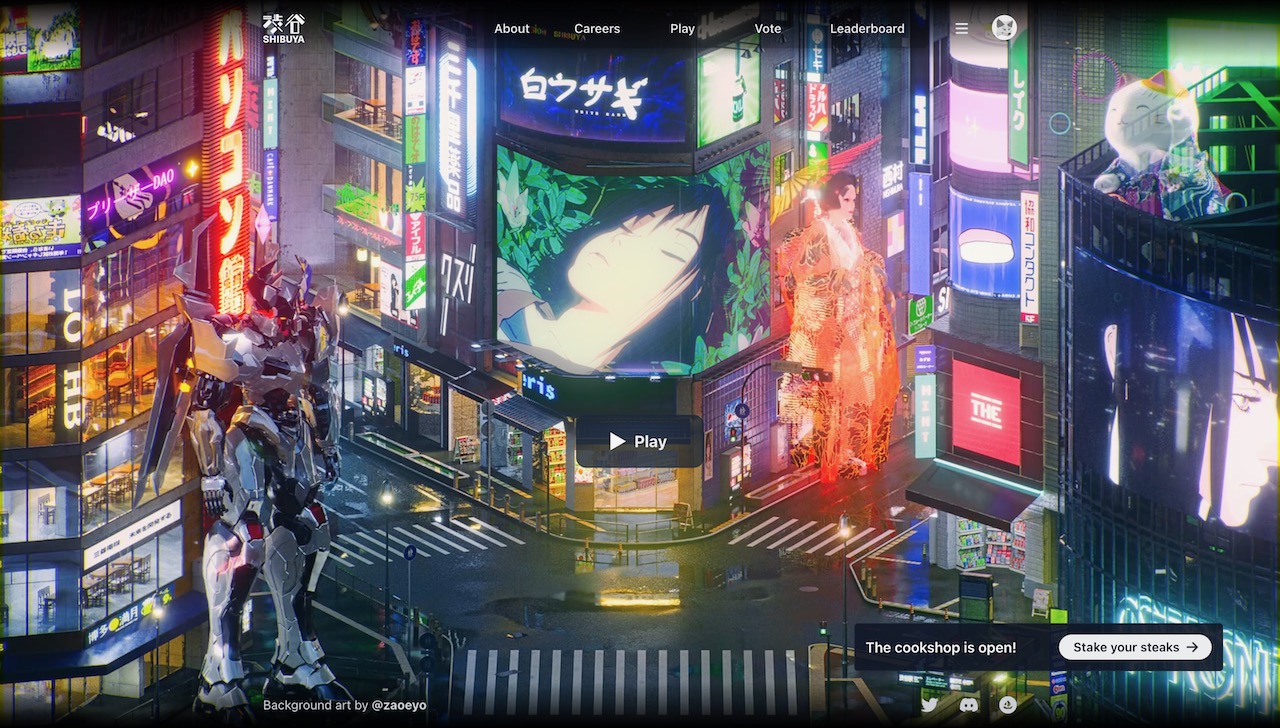The width and height of the screenshot is (1280, 728).
Task: Click the Shibuya logo in header
Action: pos(283,28)
